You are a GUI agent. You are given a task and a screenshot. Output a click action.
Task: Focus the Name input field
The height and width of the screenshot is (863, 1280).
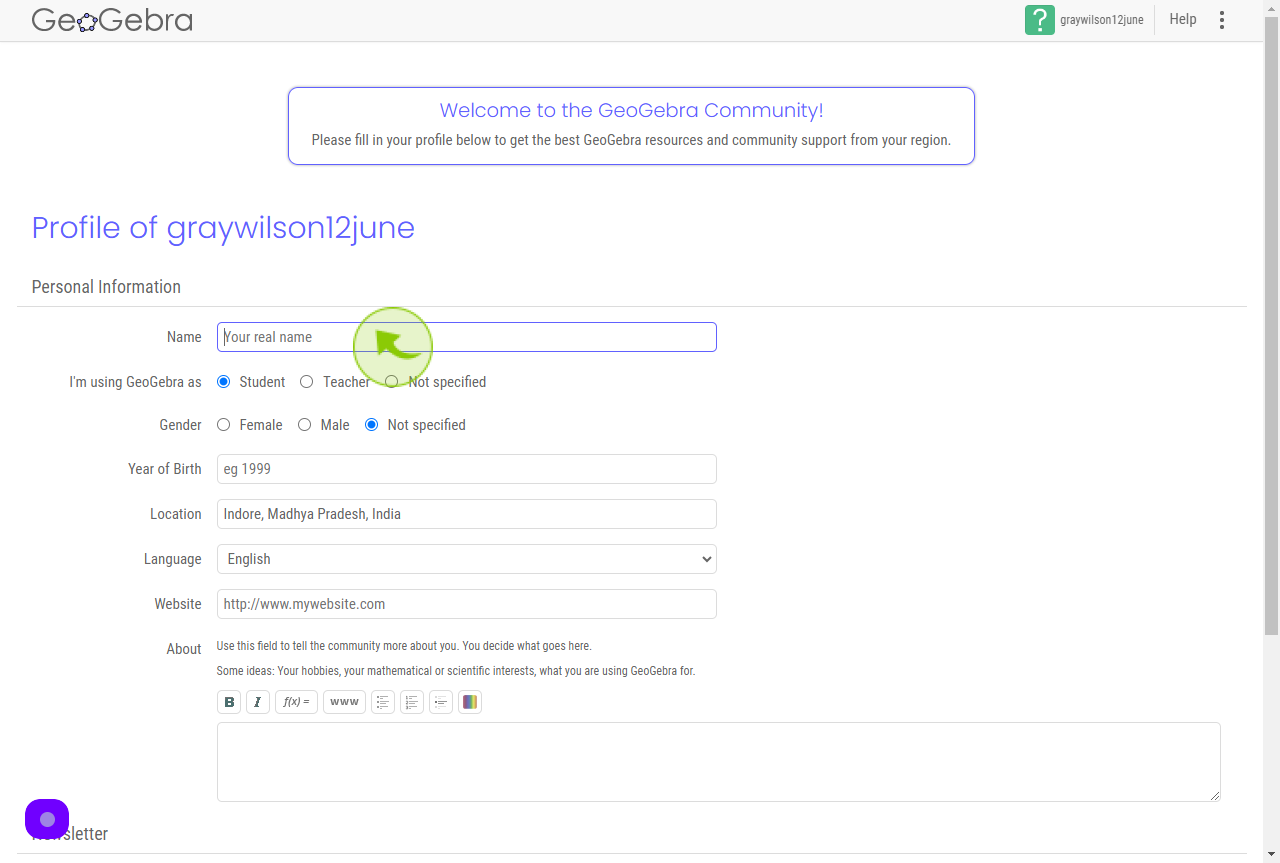click(467, 337)
